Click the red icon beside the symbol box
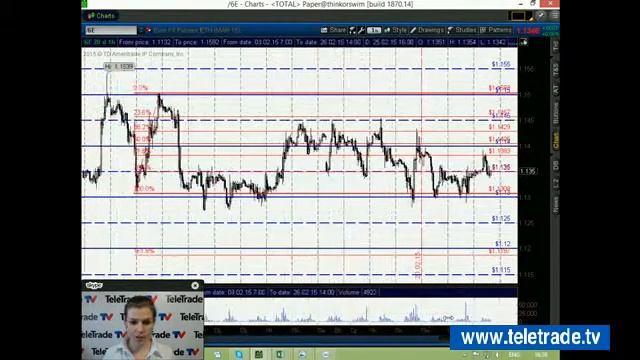 [148, 30]
